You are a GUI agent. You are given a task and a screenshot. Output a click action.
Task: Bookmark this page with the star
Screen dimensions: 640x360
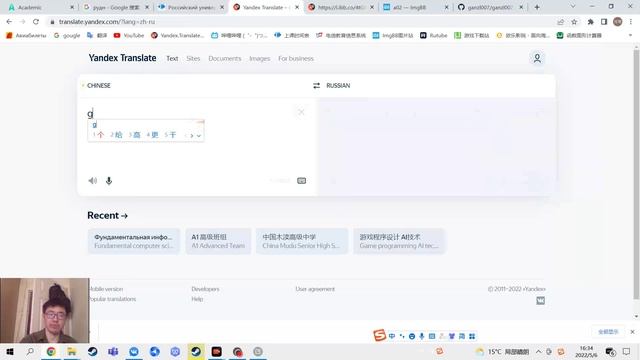pyautogui.click(x=574, y=22)
